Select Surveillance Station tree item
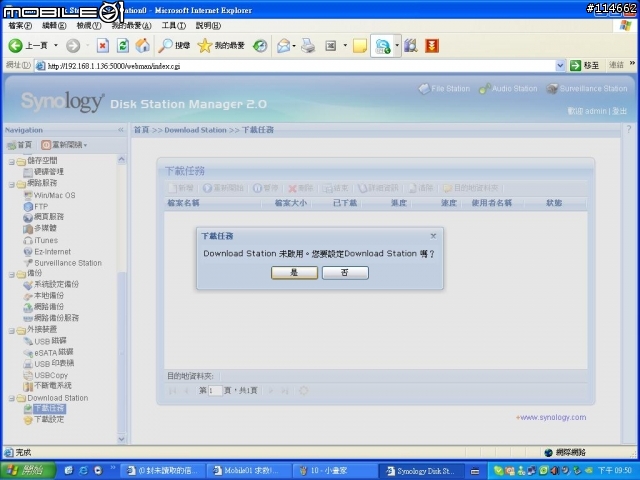This screenshot has height=480, width=640. click(x=63, y=263)
